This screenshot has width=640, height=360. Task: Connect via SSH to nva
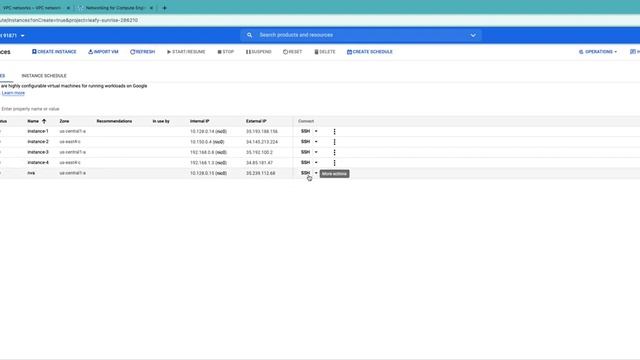305,173
